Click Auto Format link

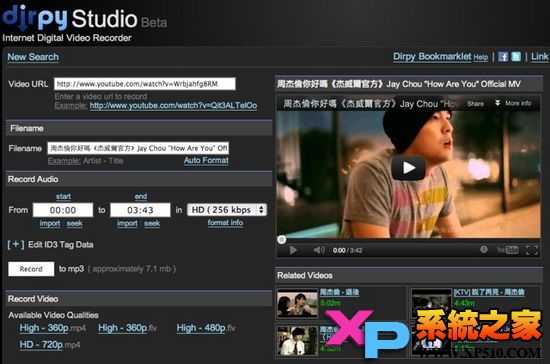[206, 160]
